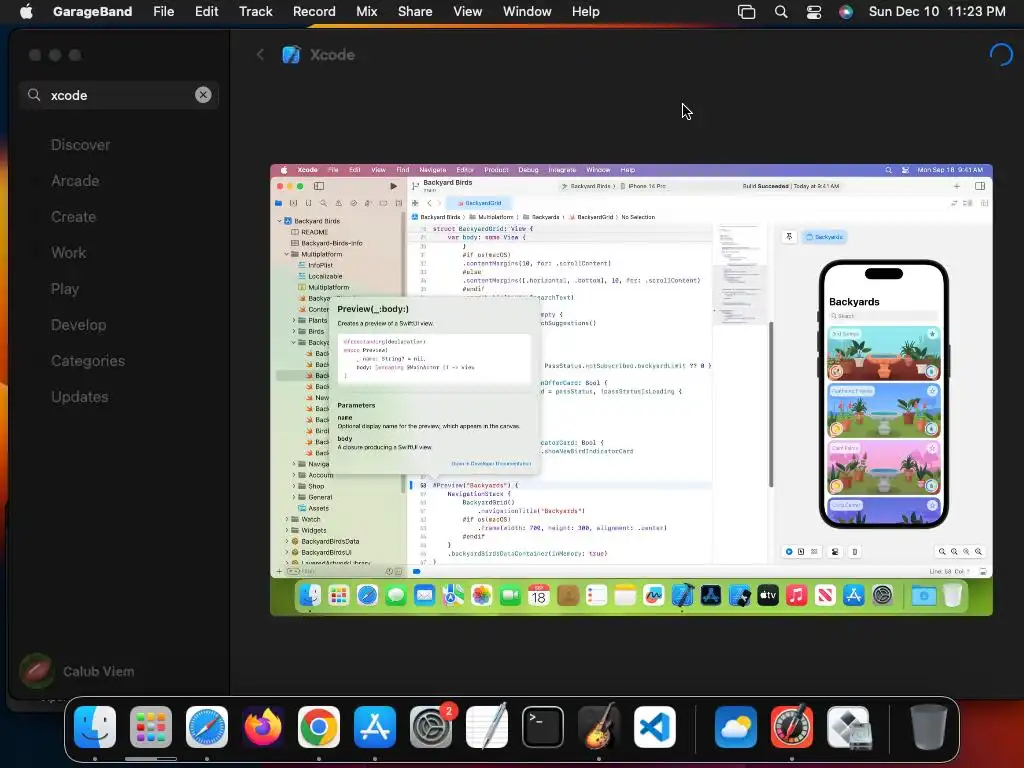Click the date and time in menu bar
Viewport: 1024px width, 768px height.
936,12
